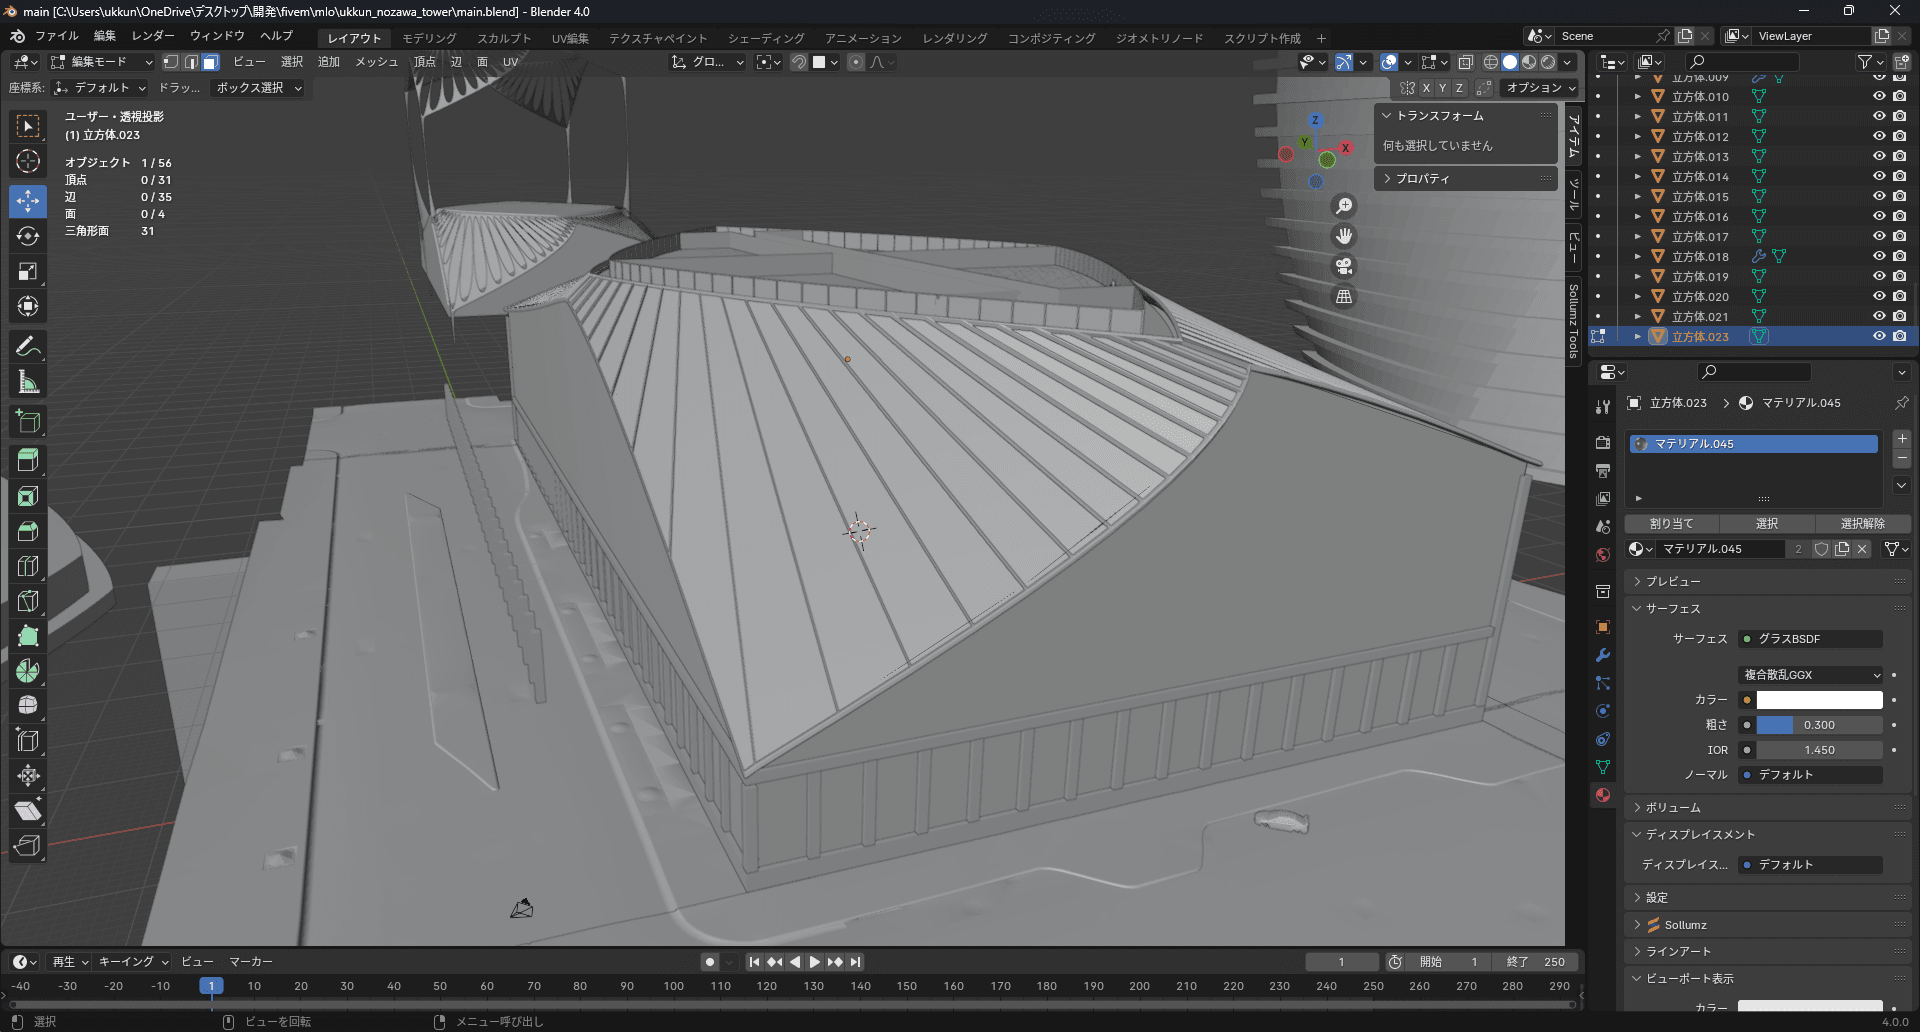Click the end frame field 終了 250
This screenshot has width=1920, height=1032.
[1534, 962]
